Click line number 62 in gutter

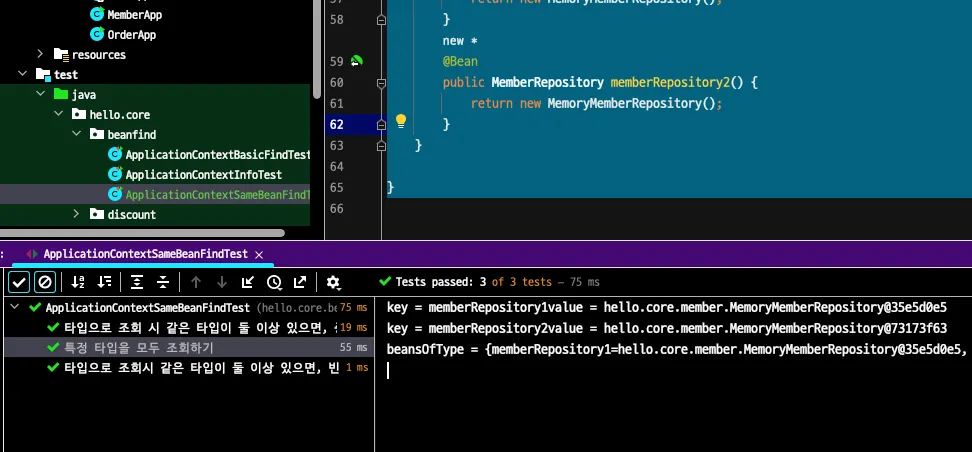click(x=336, y=125)
